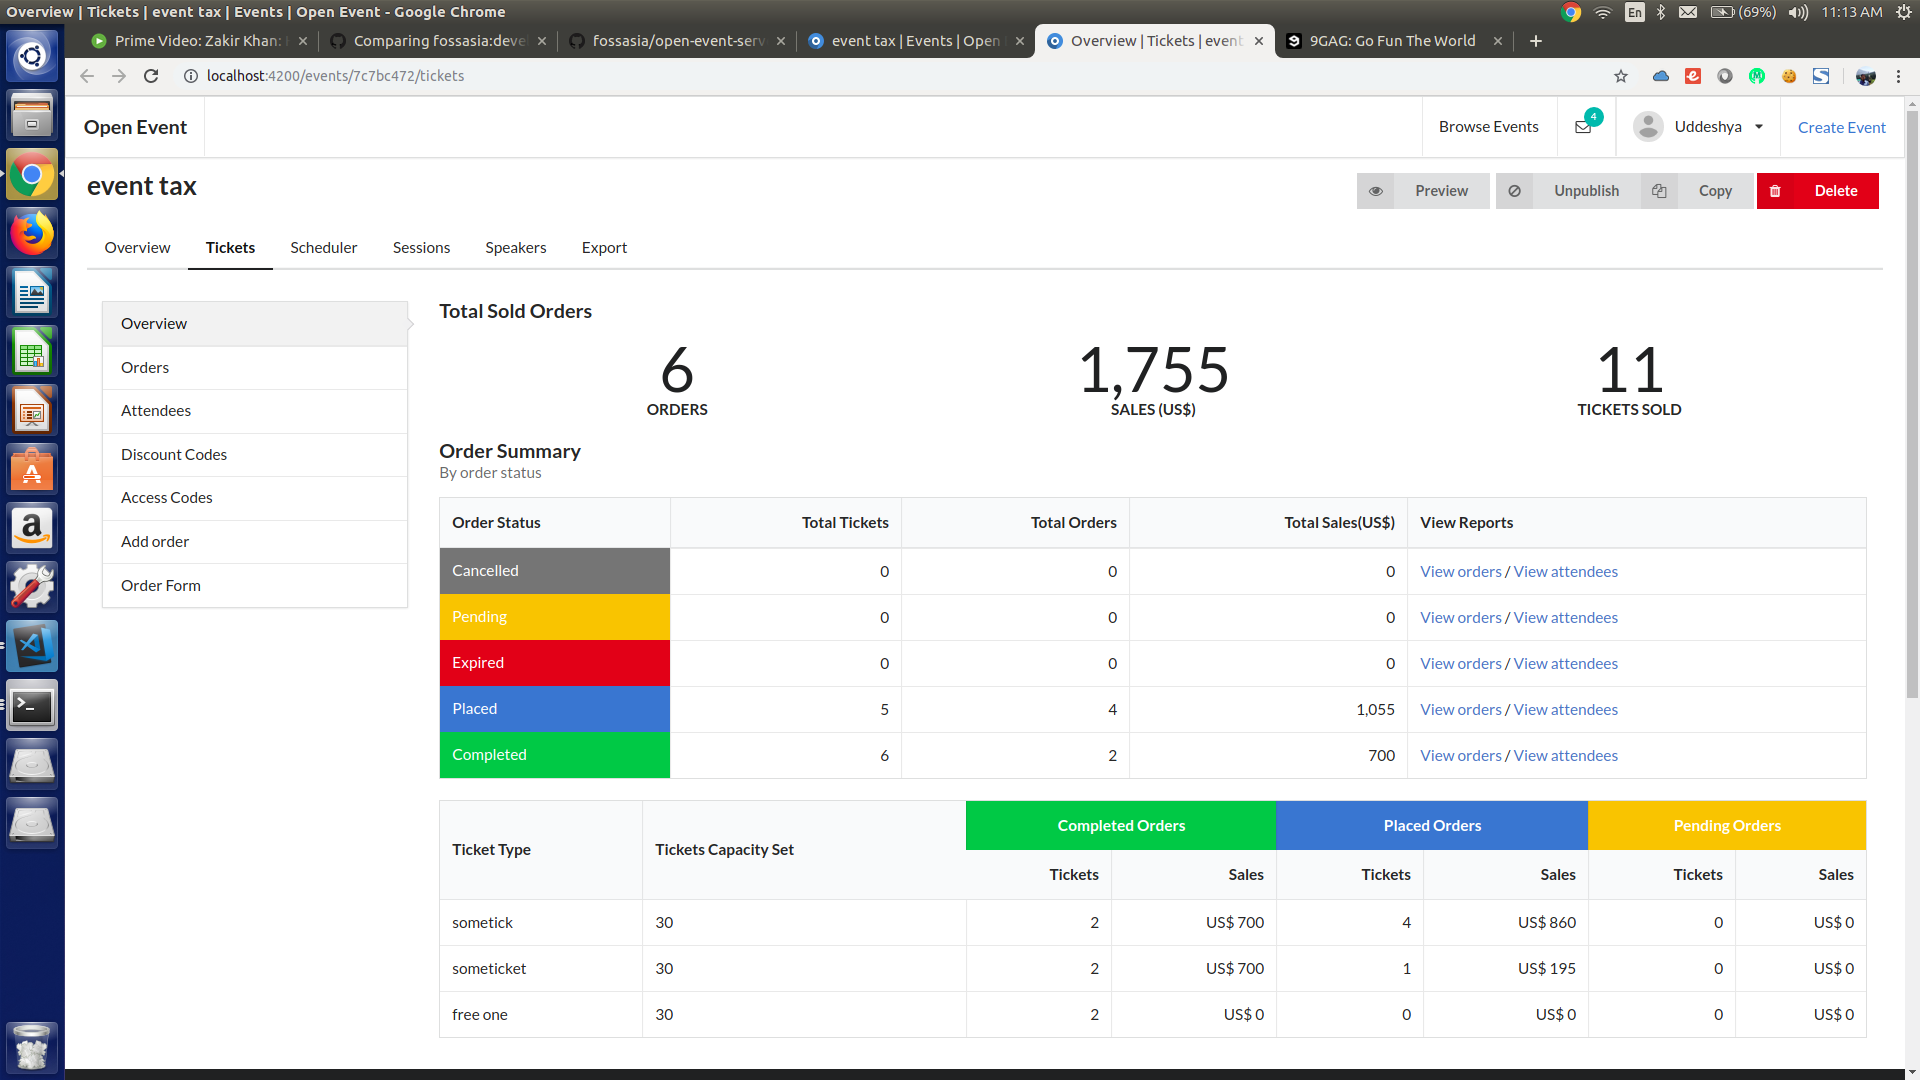Click View orders for Placed row
1920x1080 pixels.
(1460, 709)
